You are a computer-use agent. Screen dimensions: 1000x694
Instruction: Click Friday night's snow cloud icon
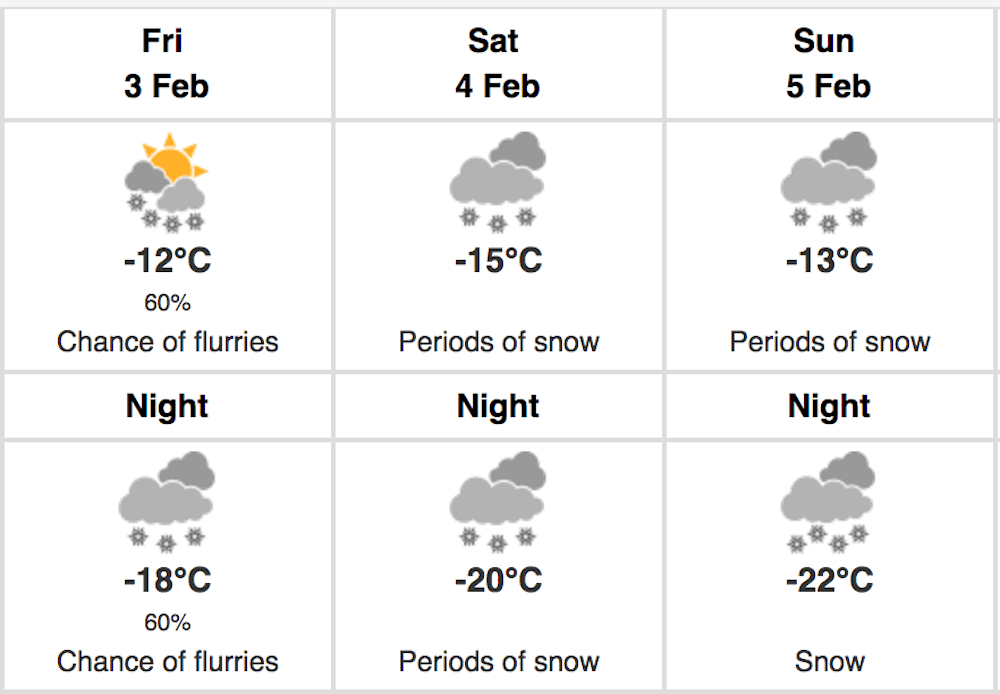(166, 502)
